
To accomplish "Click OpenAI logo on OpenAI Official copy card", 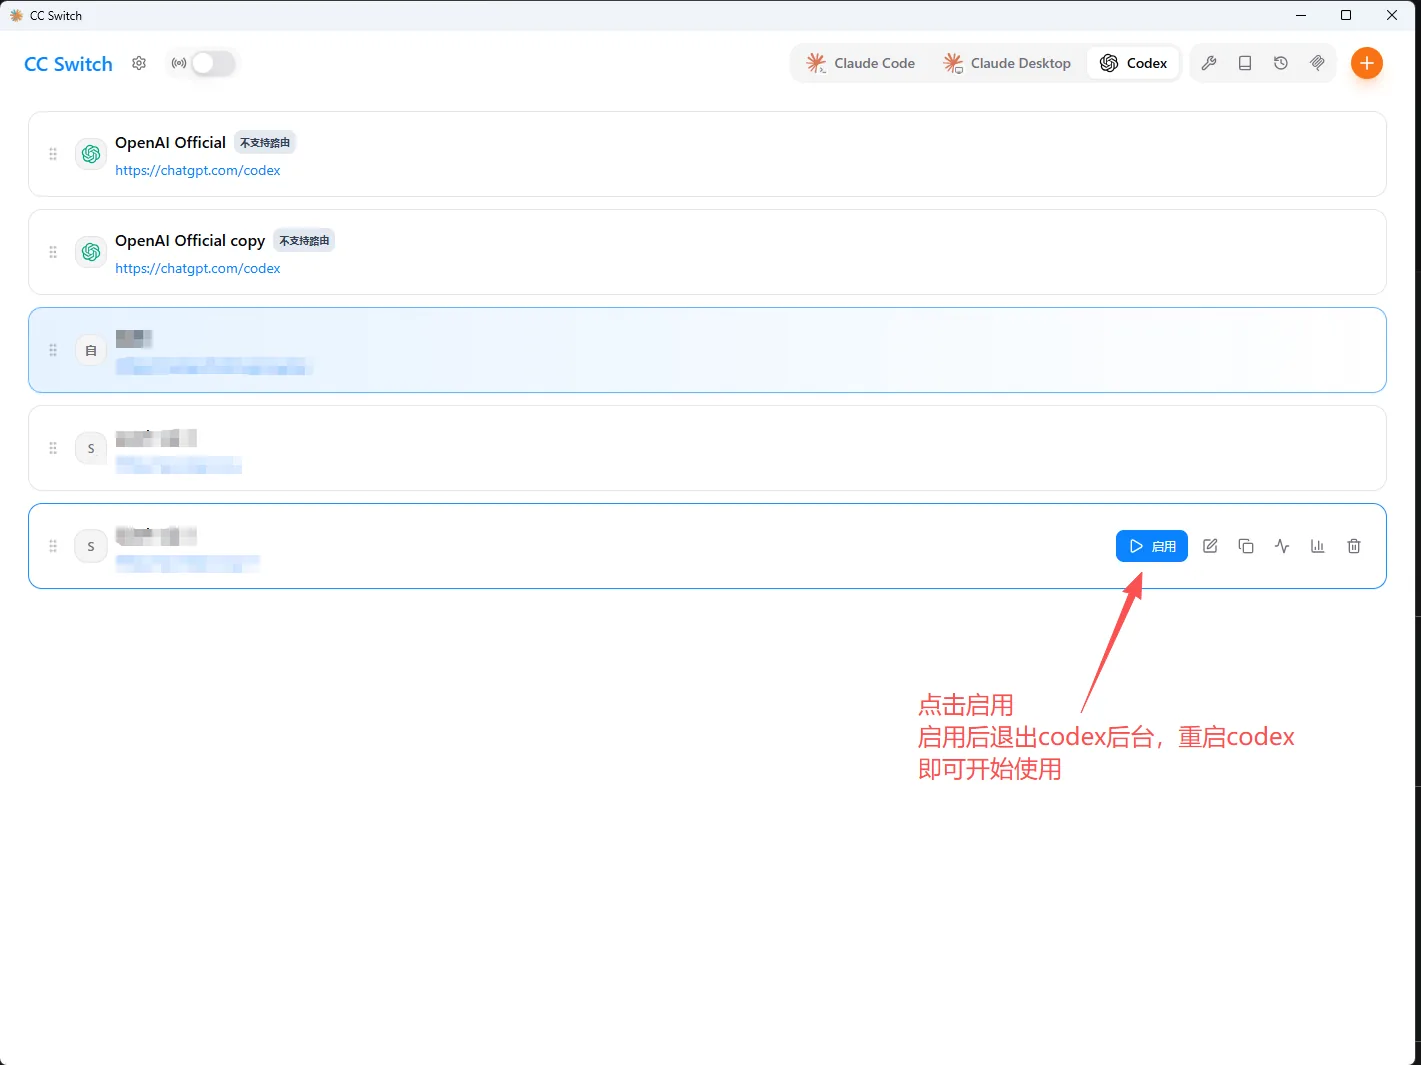I will click(x=91, y=252).
